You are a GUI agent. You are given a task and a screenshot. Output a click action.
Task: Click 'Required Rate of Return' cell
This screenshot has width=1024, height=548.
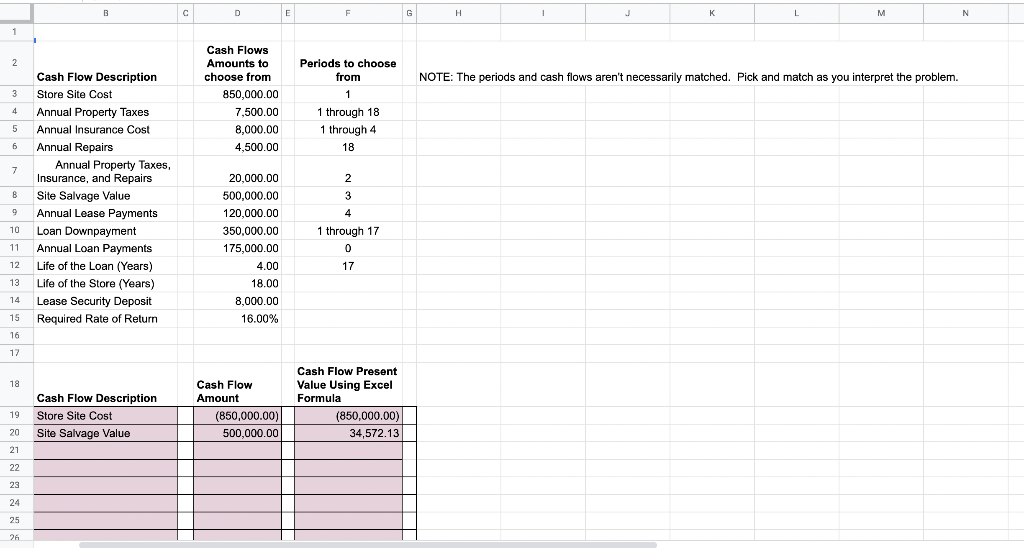tap(105, 319)
